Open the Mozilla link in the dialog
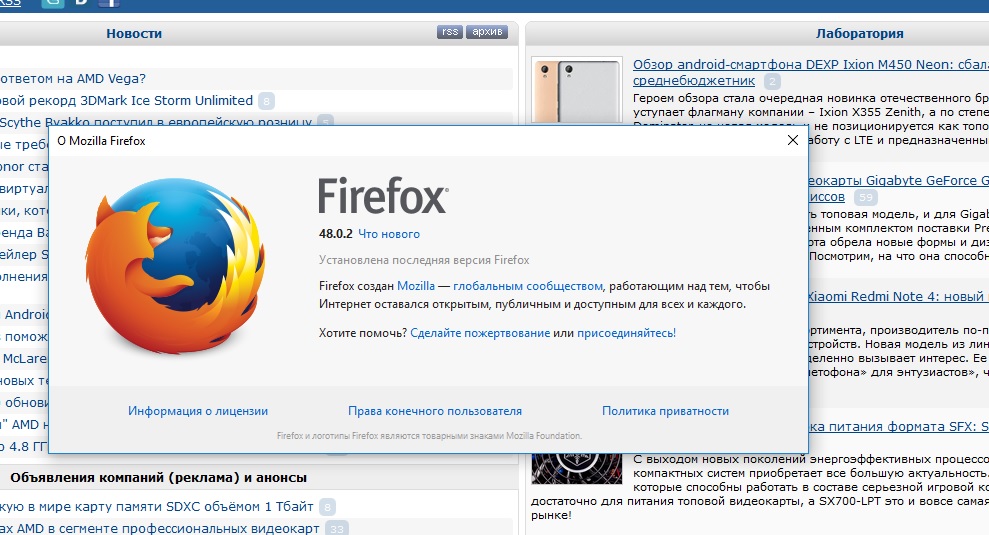Screen dimensions: 989x535 click(416, 286)
